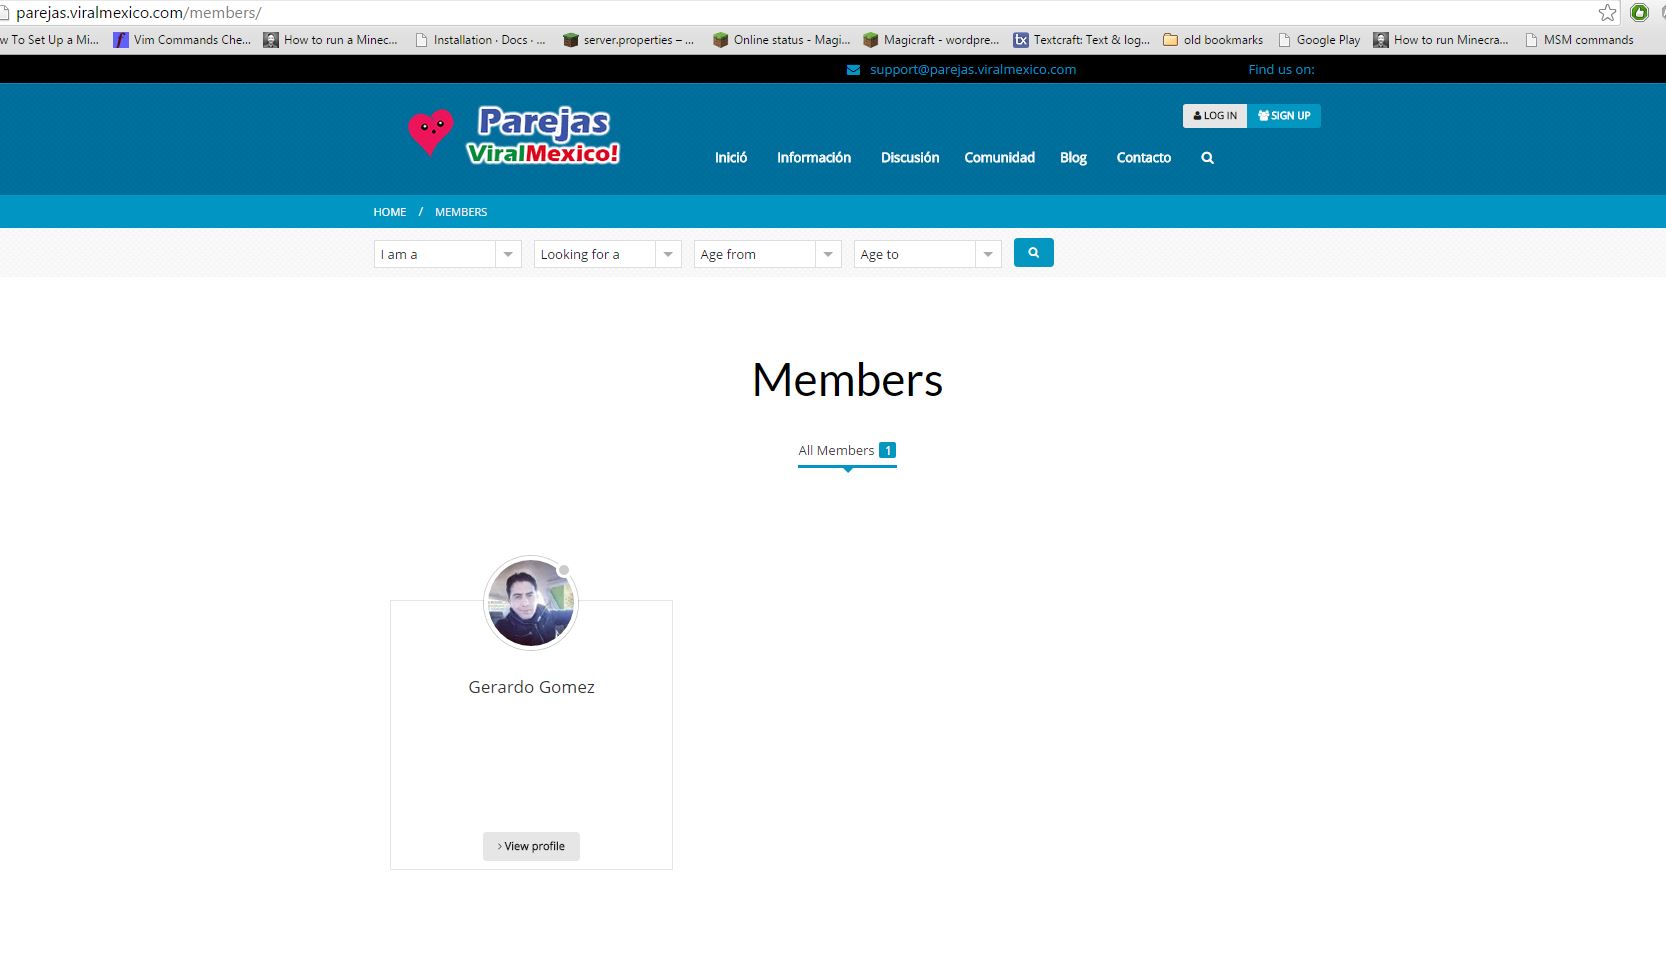The height and width of the screenshot is (956, 1666).
Task: Click View profile for Gerardo Gomez
Action: click(x=531, y=846)
